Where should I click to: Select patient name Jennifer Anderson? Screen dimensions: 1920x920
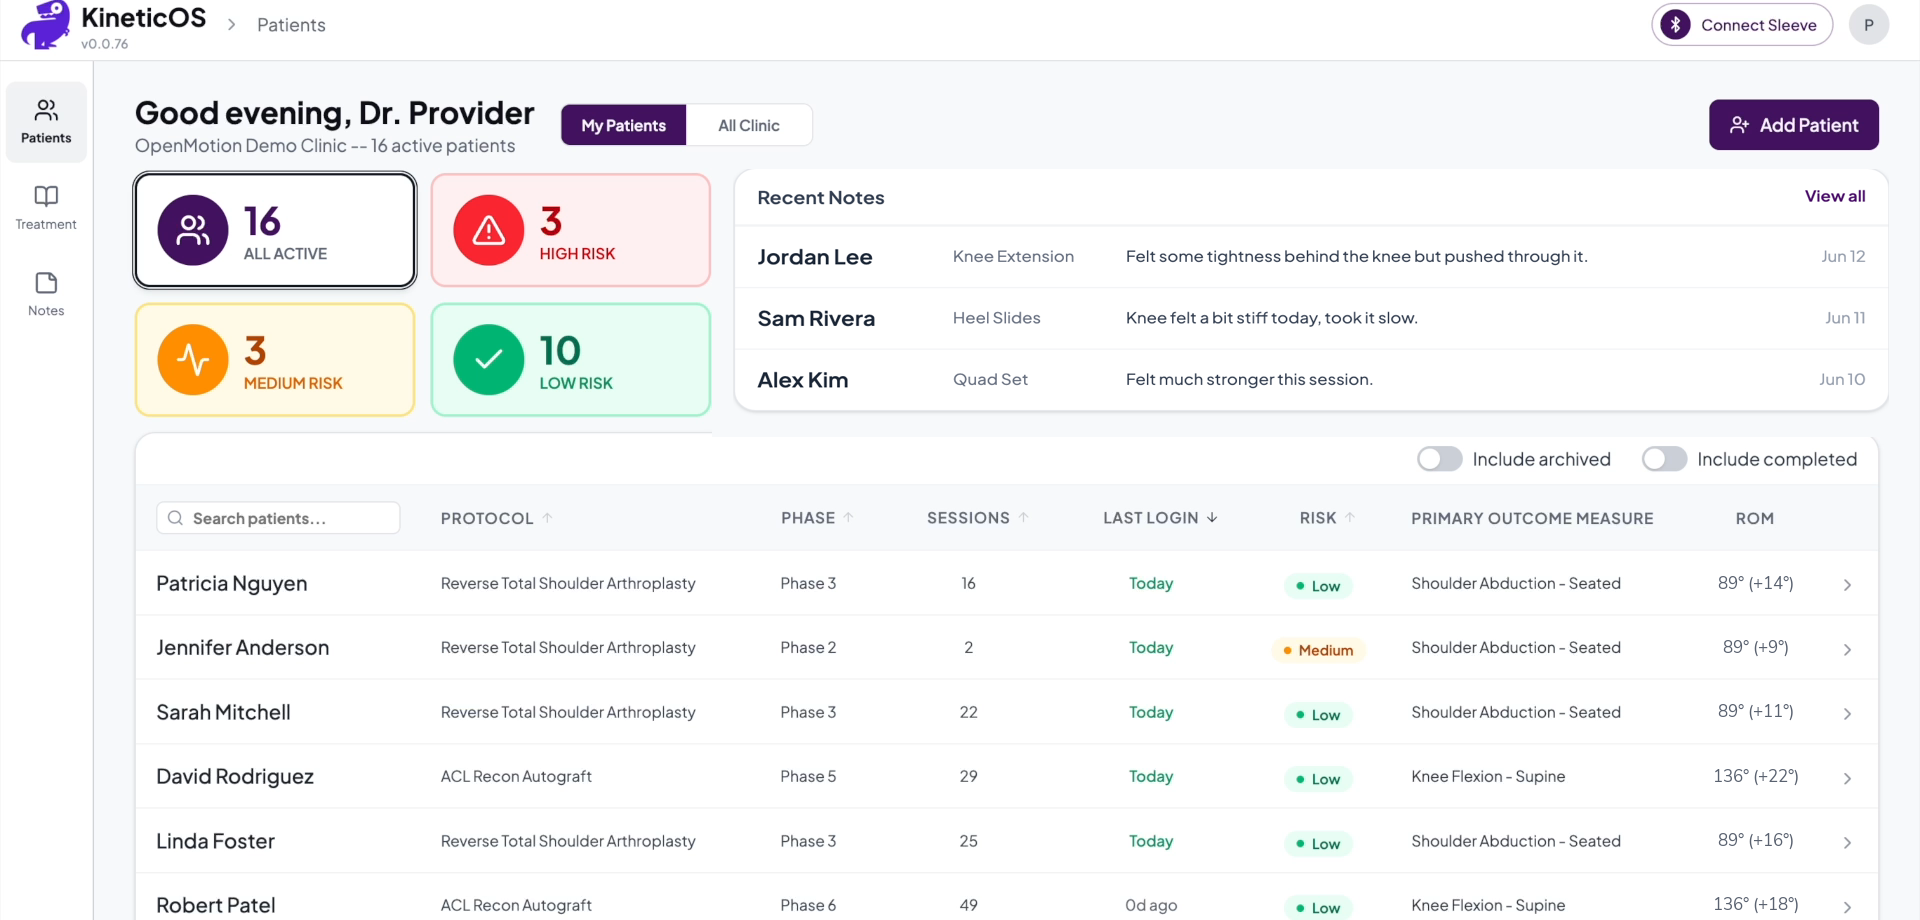(243, 648)
